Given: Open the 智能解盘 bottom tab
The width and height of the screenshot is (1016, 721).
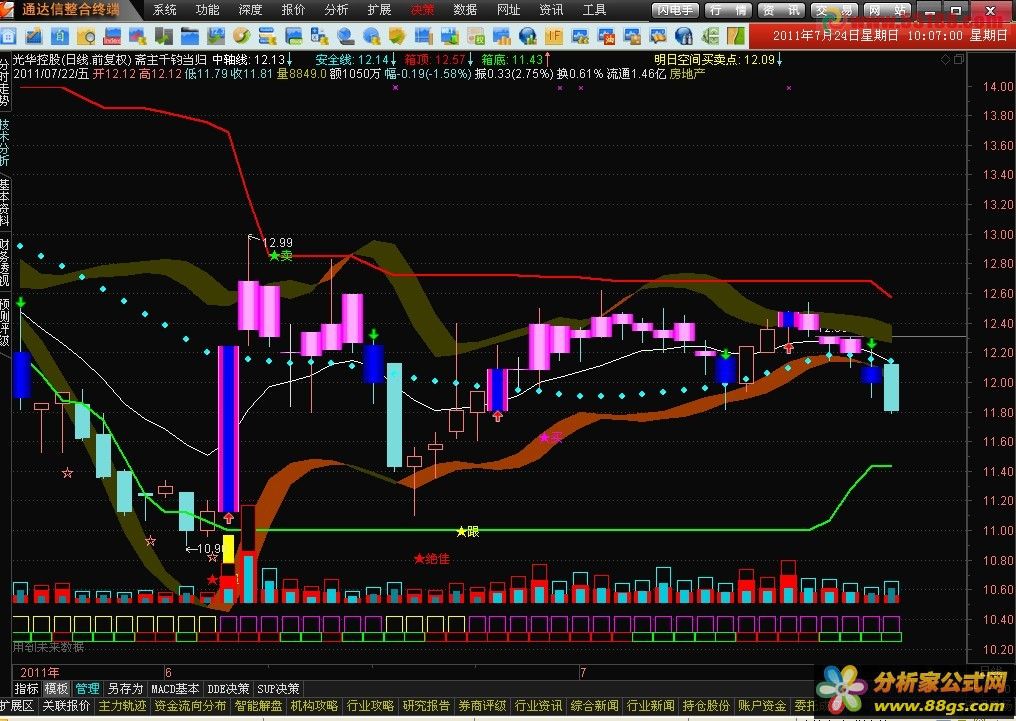Looking at the screenshot, I should pyautogui.click(x=259, y=705).
